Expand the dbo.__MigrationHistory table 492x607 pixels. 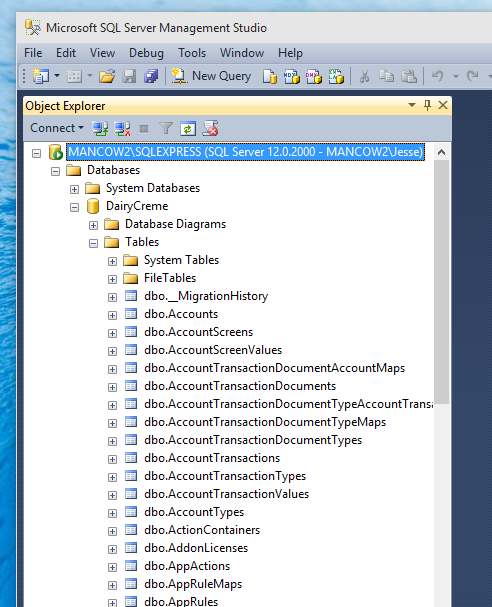(112, 297)
